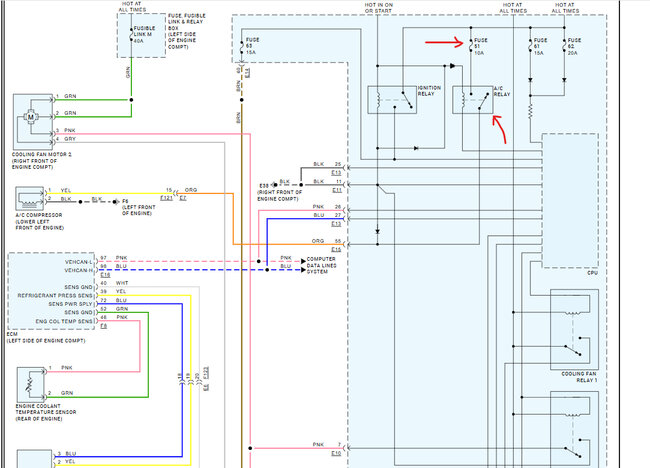Click the 'SENS PWR SPLY' pin label
This screenshot has width=650, height=468.
tap(70, 304)
